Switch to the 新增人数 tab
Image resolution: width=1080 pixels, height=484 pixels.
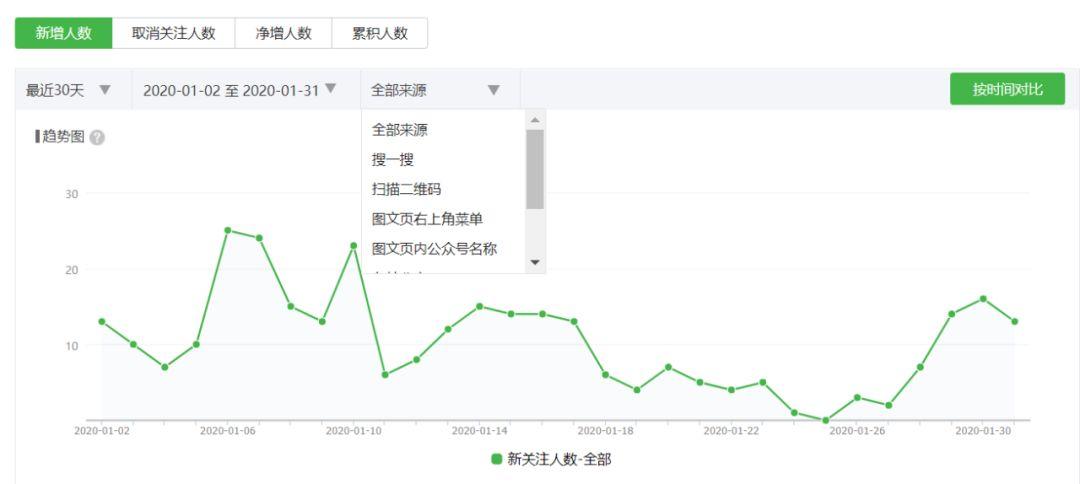coord(63,33)
